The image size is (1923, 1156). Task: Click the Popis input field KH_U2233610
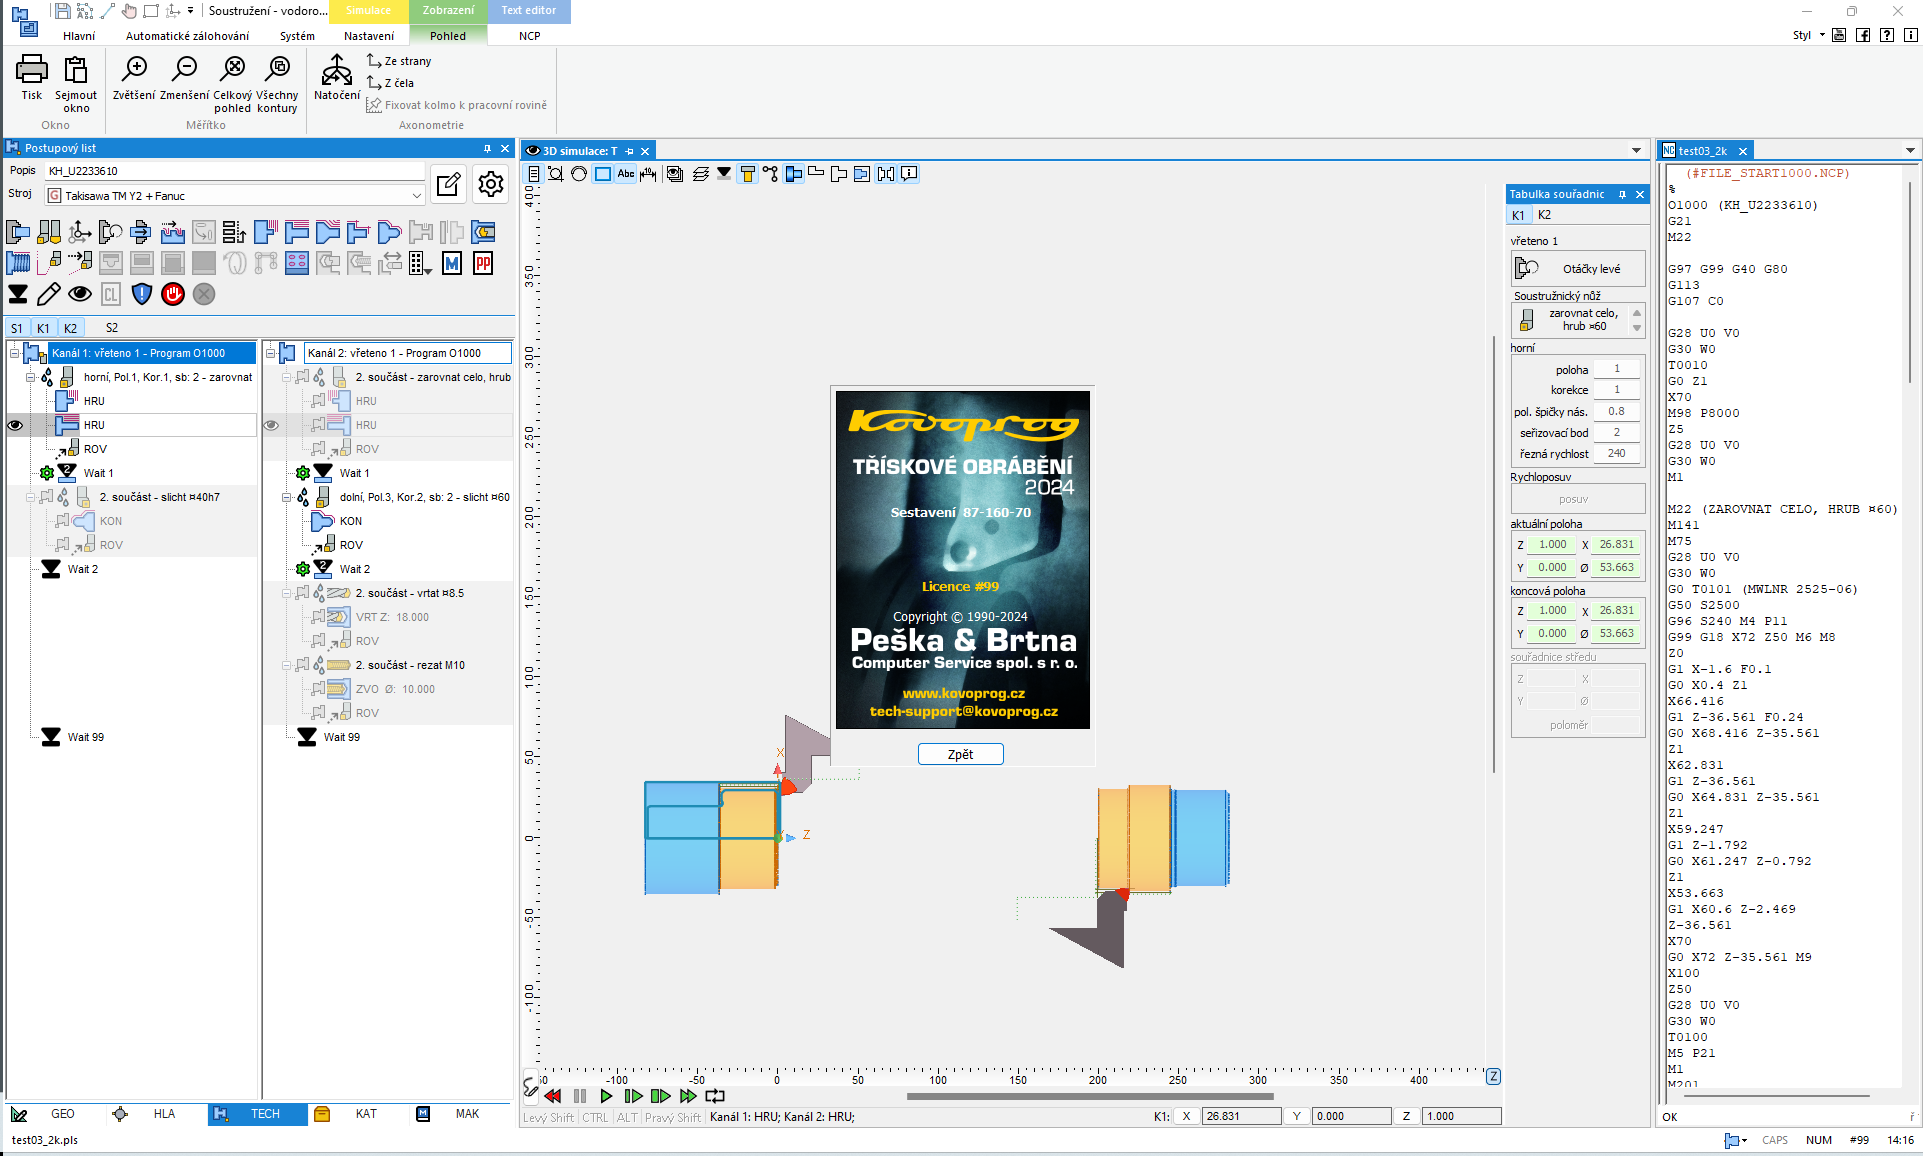pyautogui.click(x=234, y=171)
